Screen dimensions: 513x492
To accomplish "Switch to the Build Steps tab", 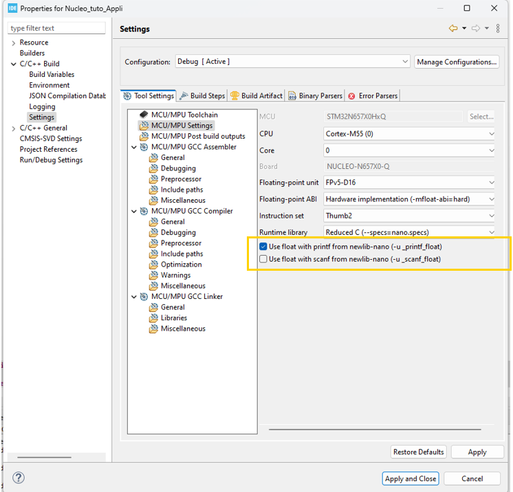I will coord(202,96).
